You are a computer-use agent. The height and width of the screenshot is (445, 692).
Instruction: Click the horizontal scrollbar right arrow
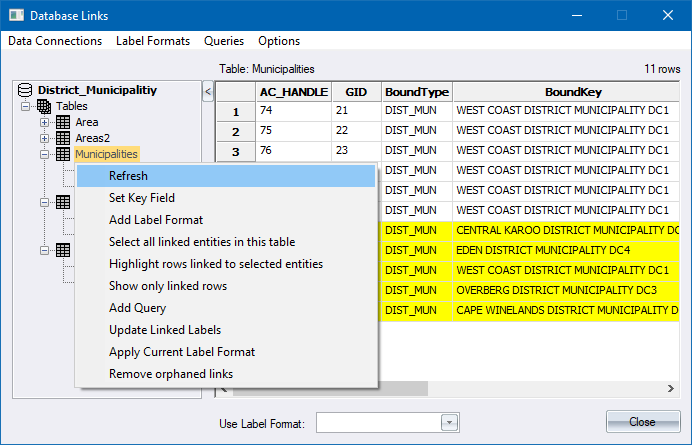[x=671, y=388]
